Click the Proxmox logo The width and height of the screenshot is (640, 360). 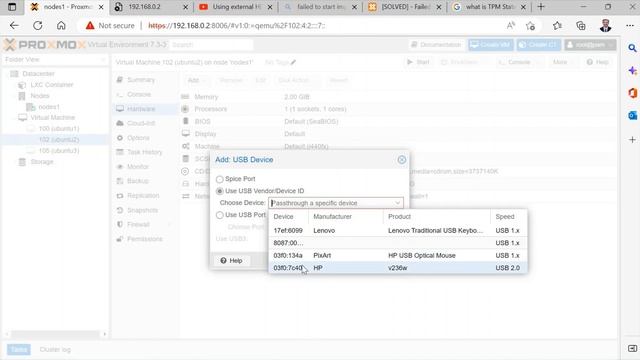(45, 44)
